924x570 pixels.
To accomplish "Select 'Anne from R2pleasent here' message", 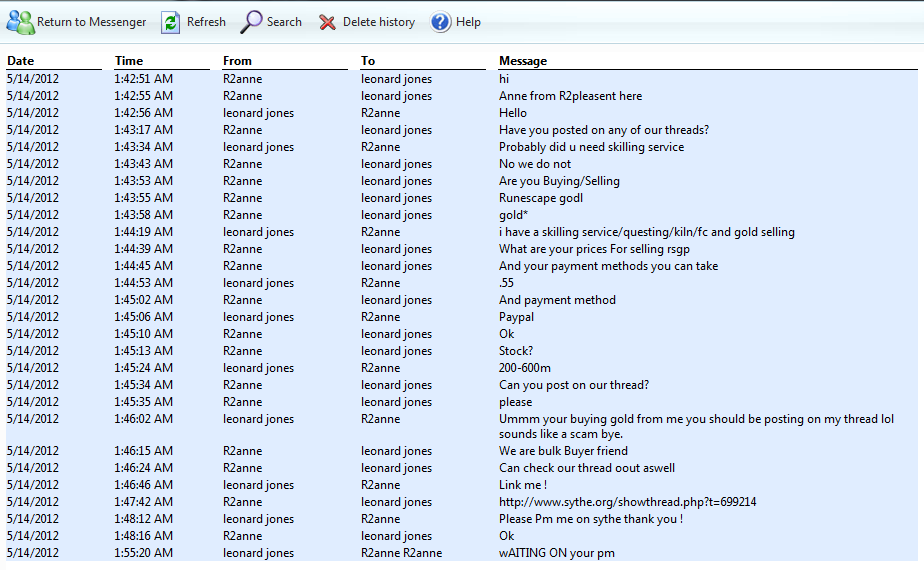I will pos(570,95).
